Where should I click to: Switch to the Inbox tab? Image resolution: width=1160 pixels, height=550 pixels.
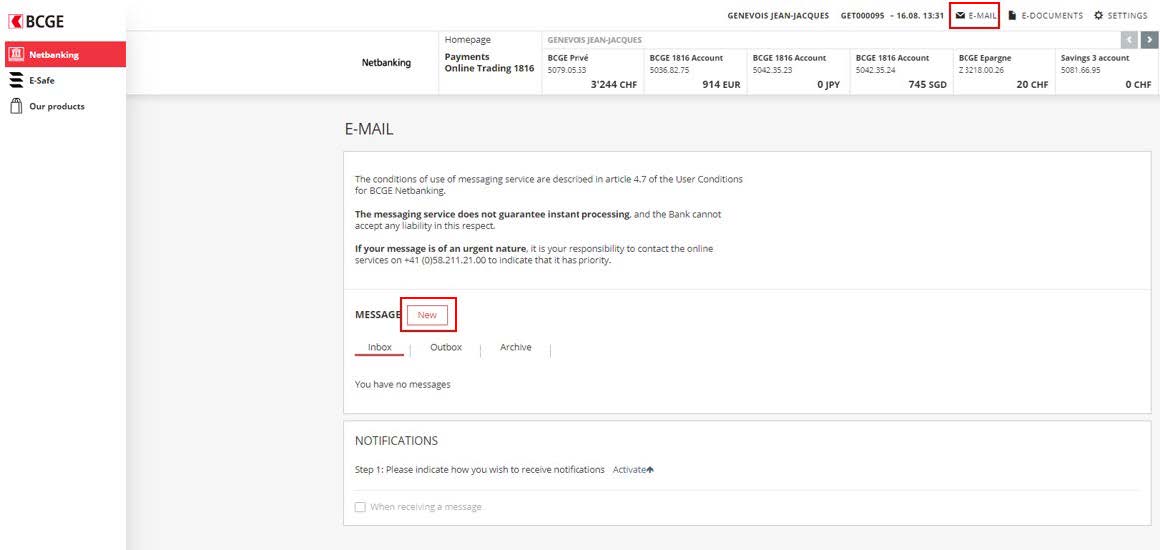click(x=380, y=347)
